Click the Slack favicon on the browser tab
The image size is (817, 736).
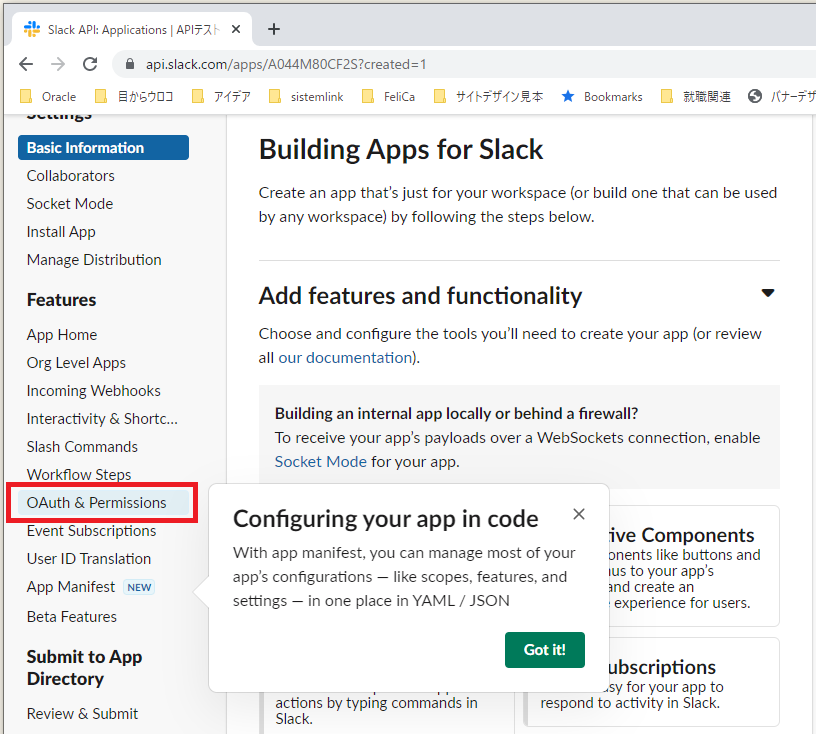click(31, 29)
